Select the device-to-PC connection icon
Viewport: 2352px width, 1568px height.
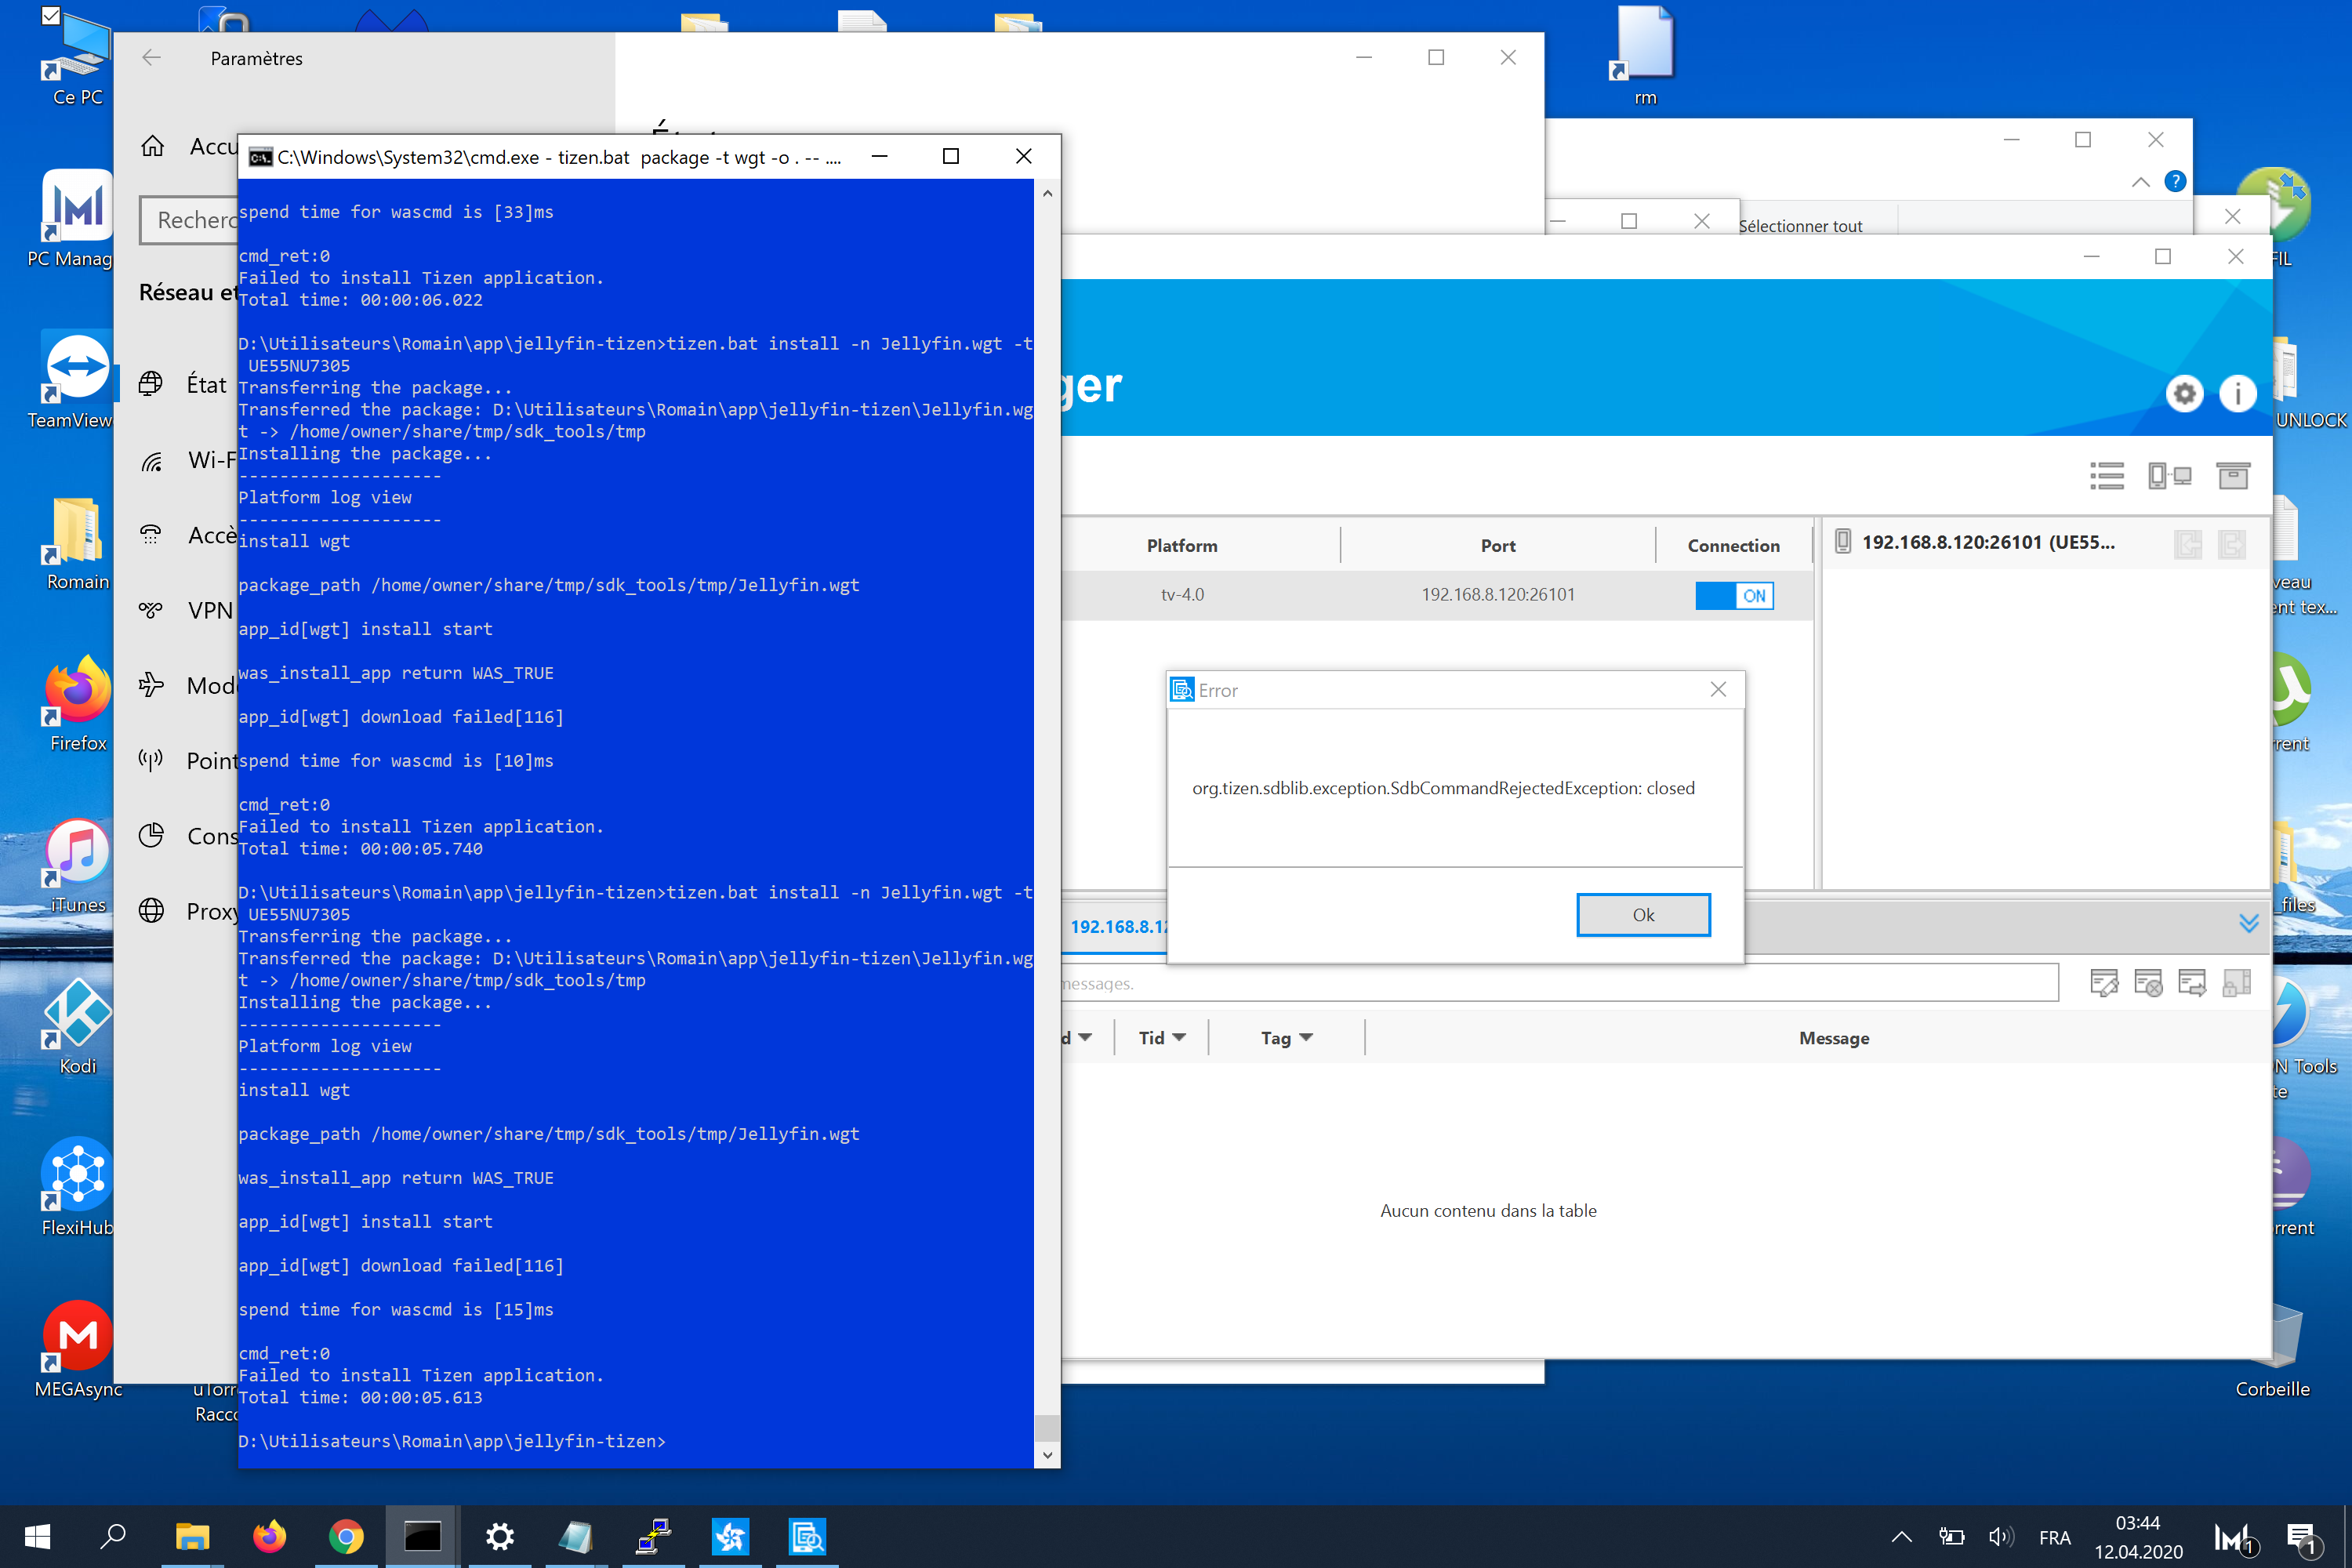click(x=2170, y=476)
